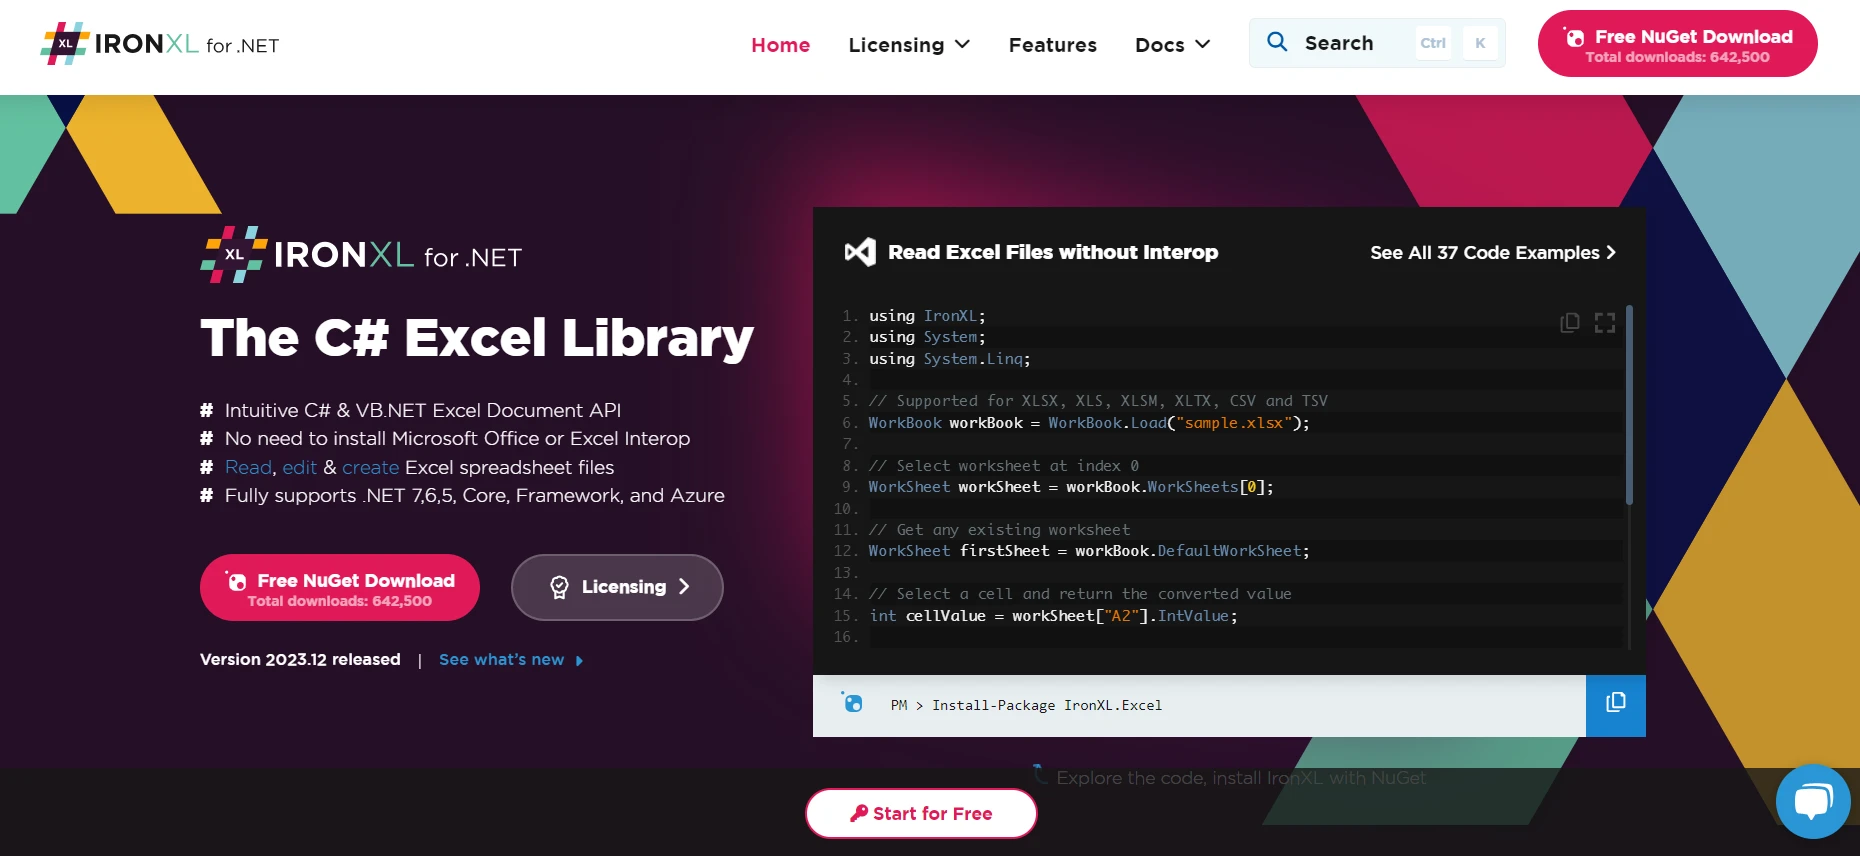Click the code panel vertical scrollbar
The width and height of the screenshot is (1860, 856).
tap(1629, 405)
